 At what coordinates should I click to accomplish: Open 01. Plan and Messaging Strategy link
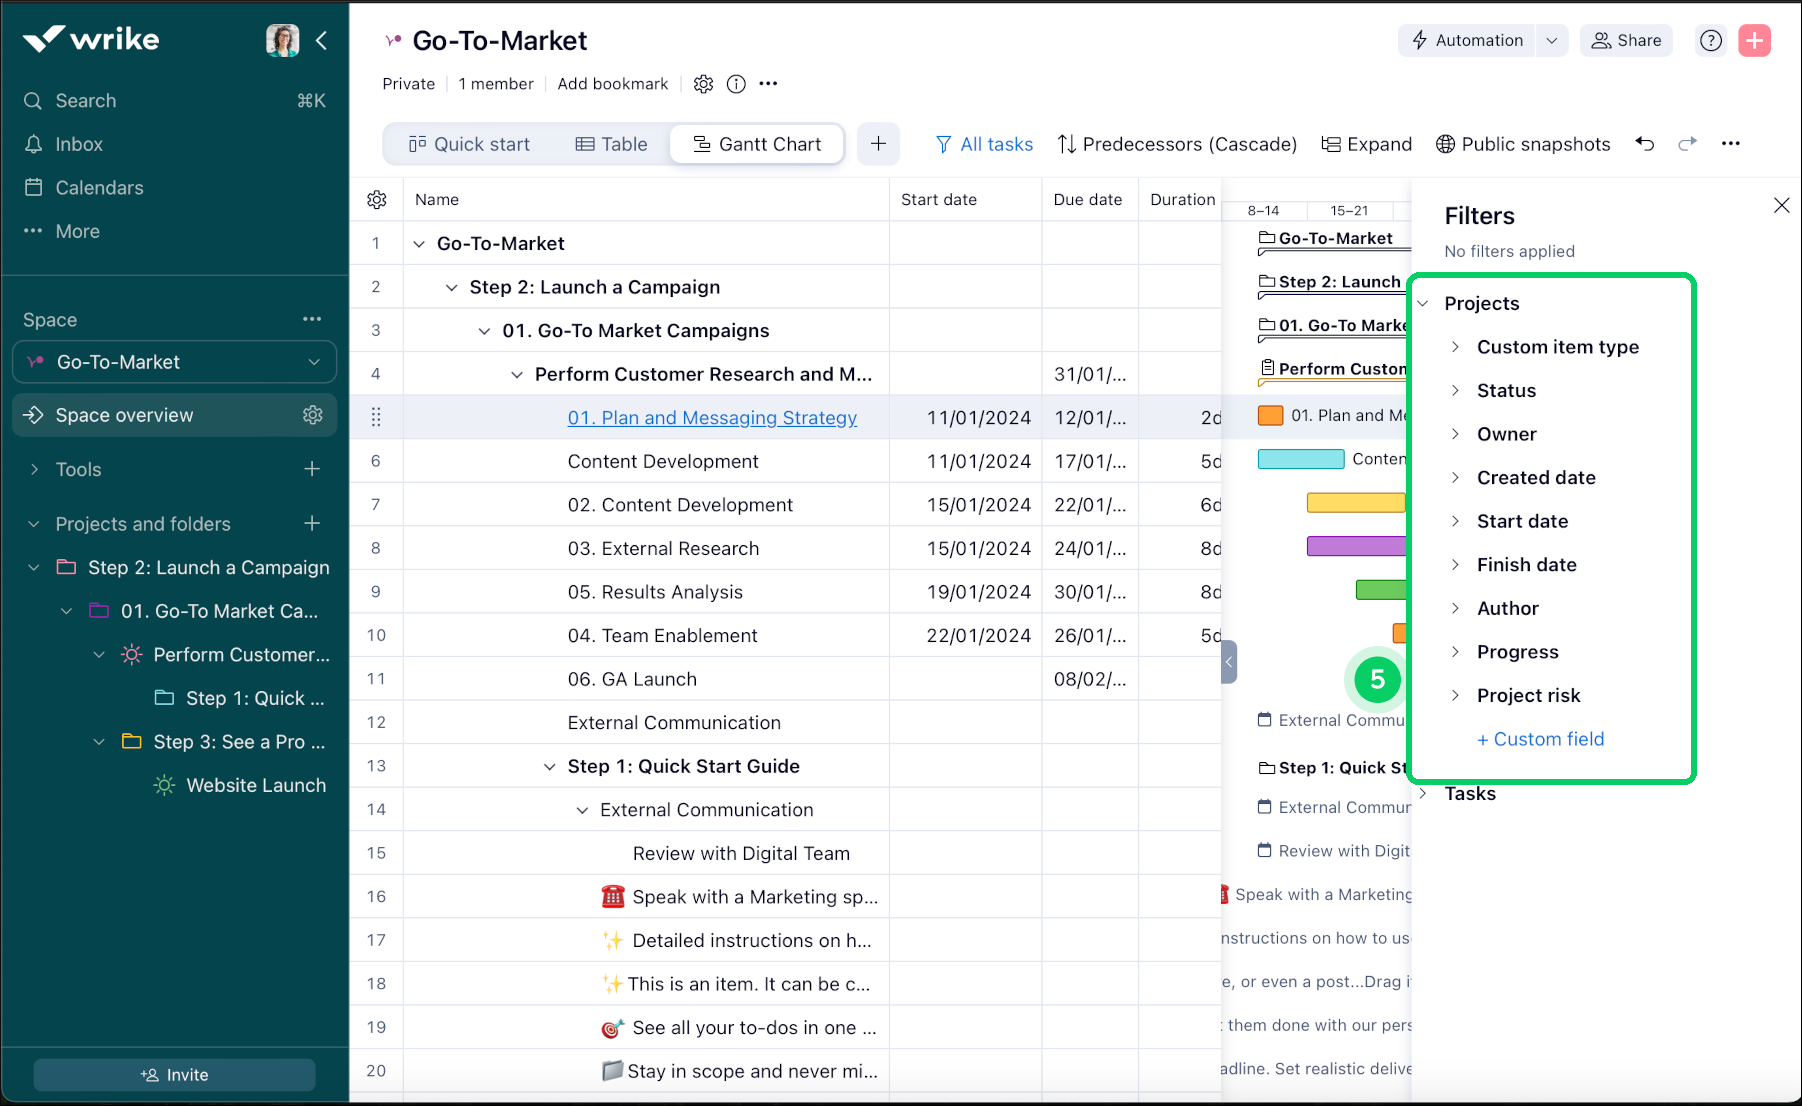712,418
